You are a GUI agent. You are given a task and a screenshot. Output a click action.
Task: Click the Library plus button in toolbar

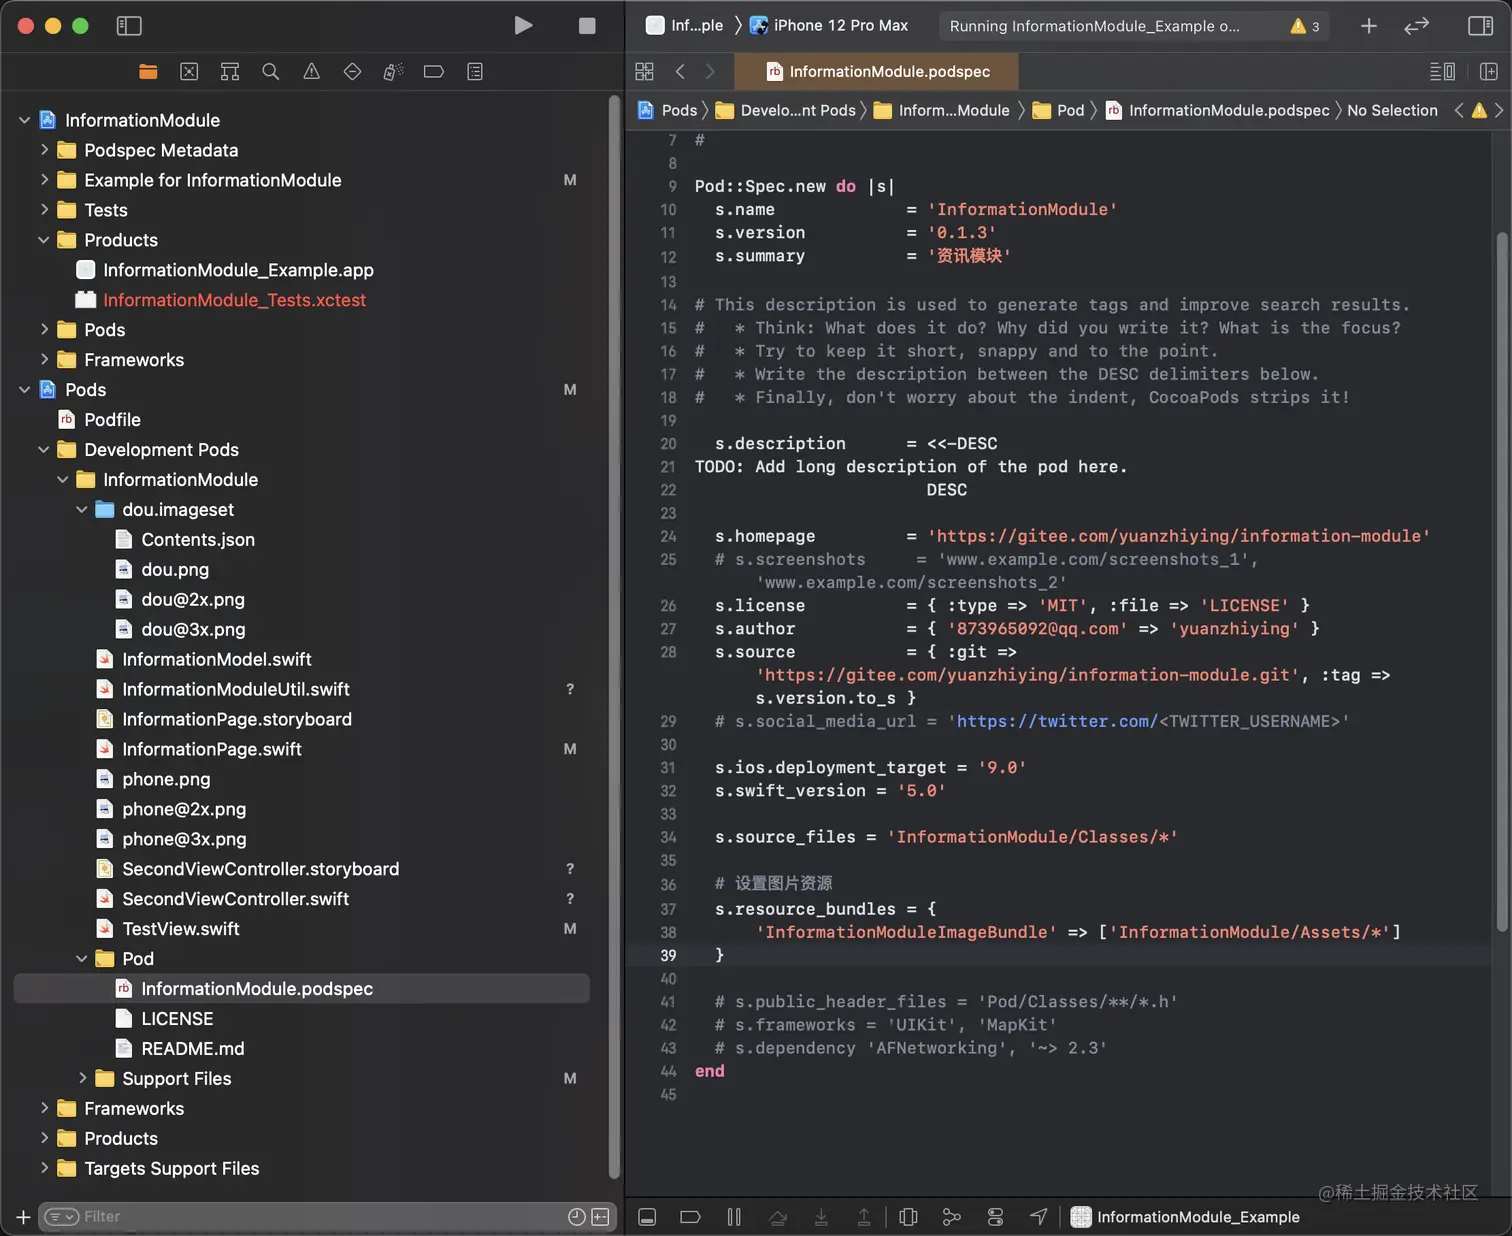pyautogui.click(x=1369, y=26)
